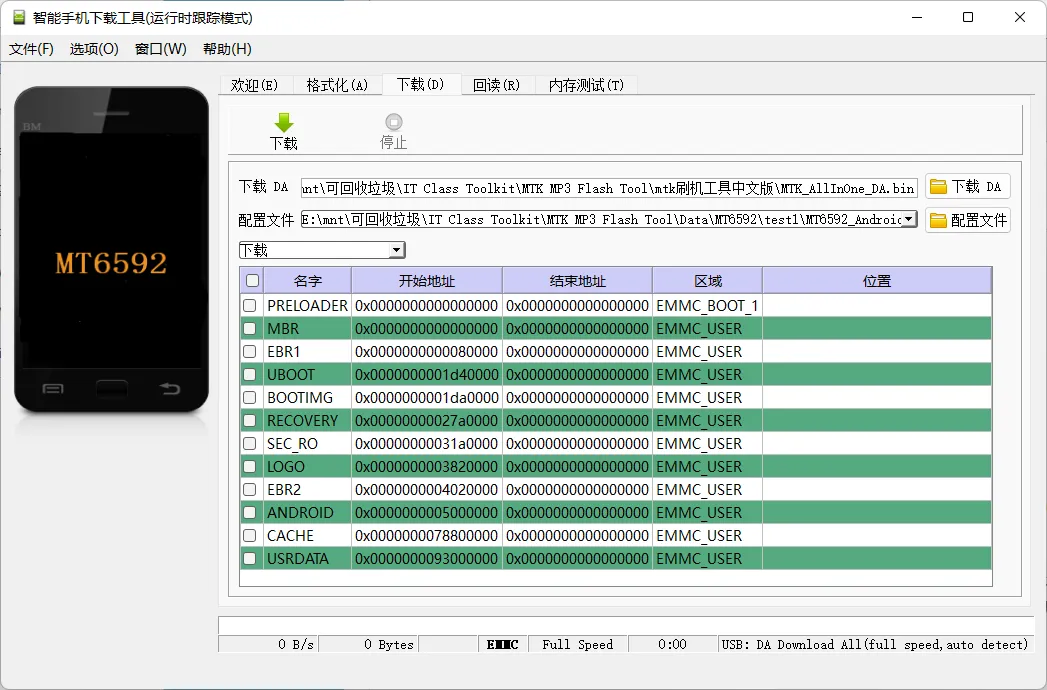The image size is (1047, 690).
Task: Tick the USRDATA partition checkbox
Action: click(250, 559)
